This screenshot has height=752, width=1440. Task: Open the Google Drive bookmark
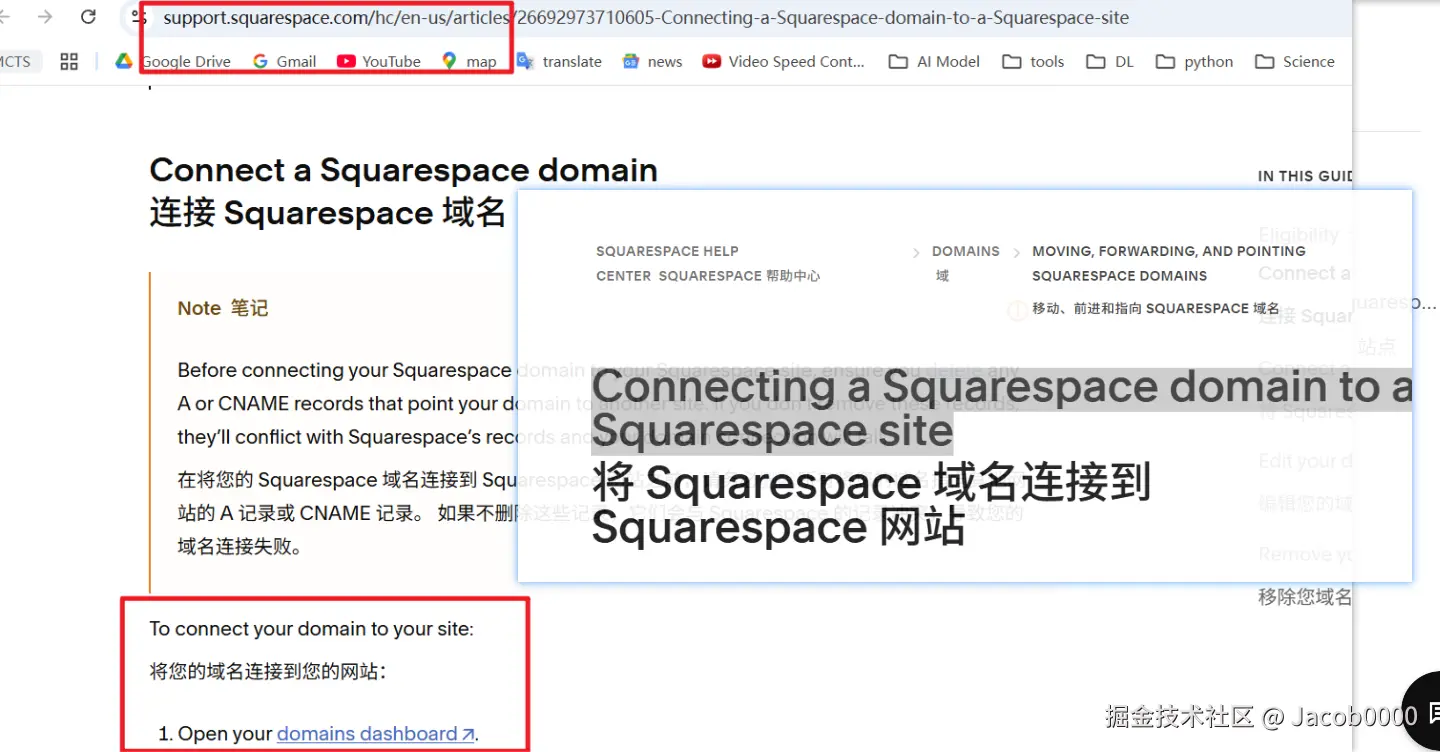[174, 62]
